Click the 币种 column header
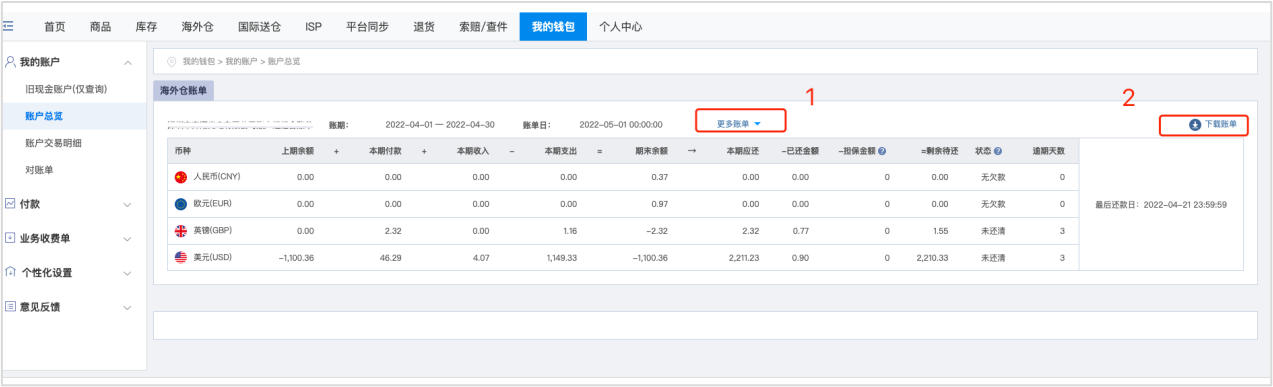1273x387 pixels. (182, 151)
